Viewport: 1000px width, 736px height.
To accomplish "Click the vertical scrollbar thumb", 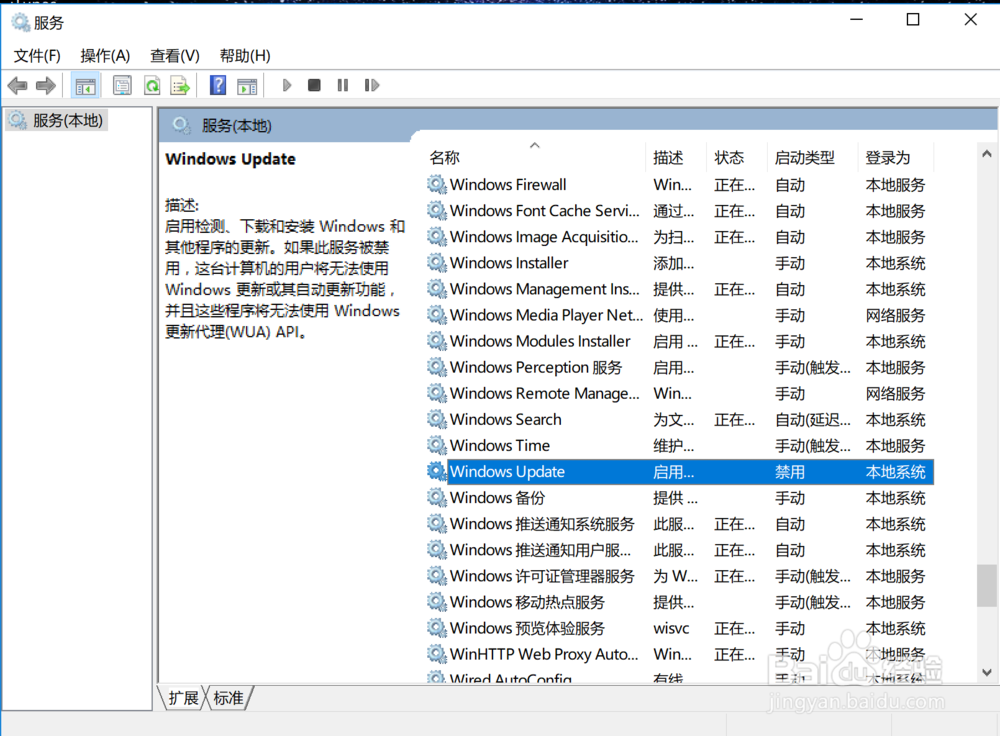I will (x=987, y=585).
